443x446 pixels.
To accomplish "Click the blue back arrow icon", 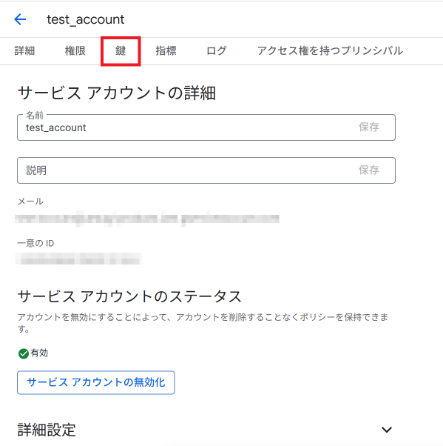I will [x=20, y=19].
